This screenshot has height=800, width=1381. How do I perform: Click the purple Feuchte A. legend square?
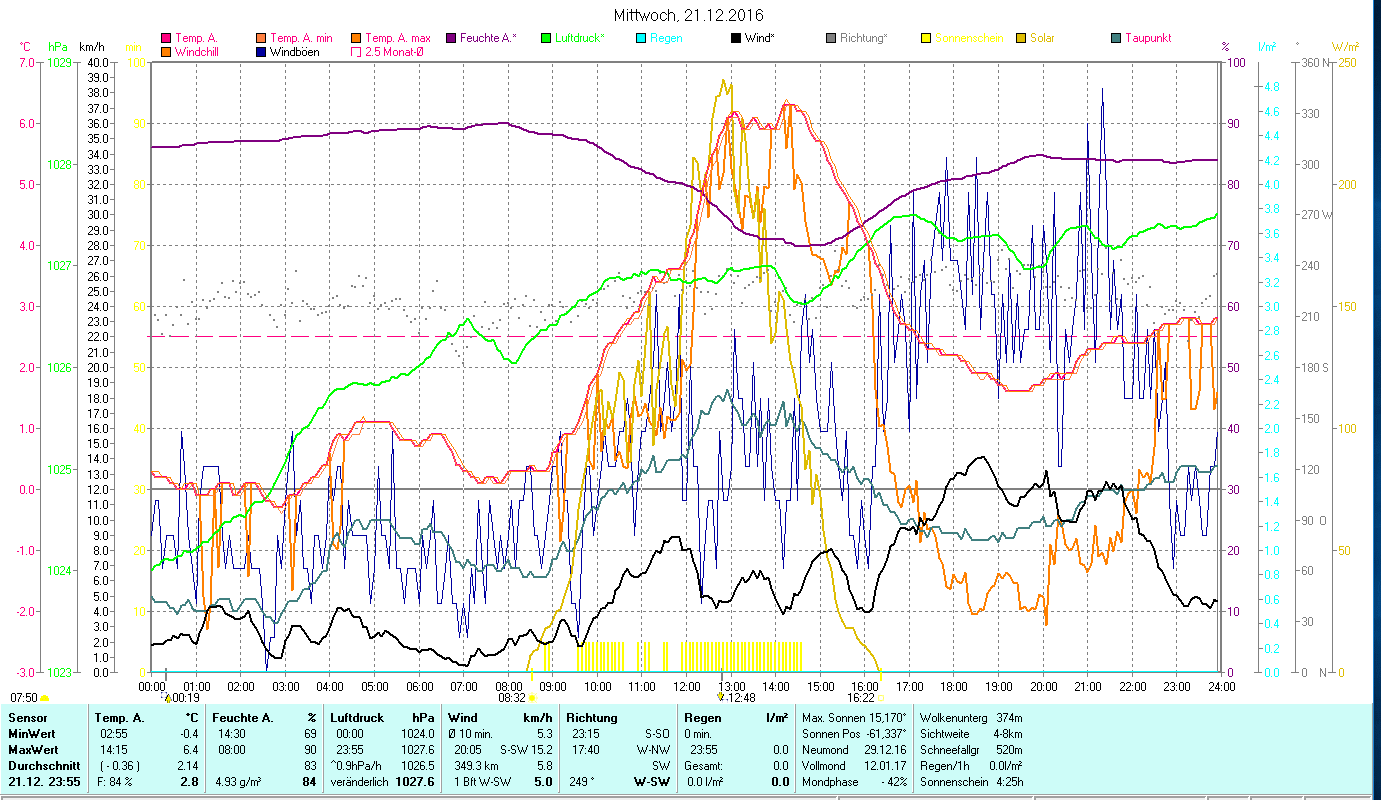451,39
